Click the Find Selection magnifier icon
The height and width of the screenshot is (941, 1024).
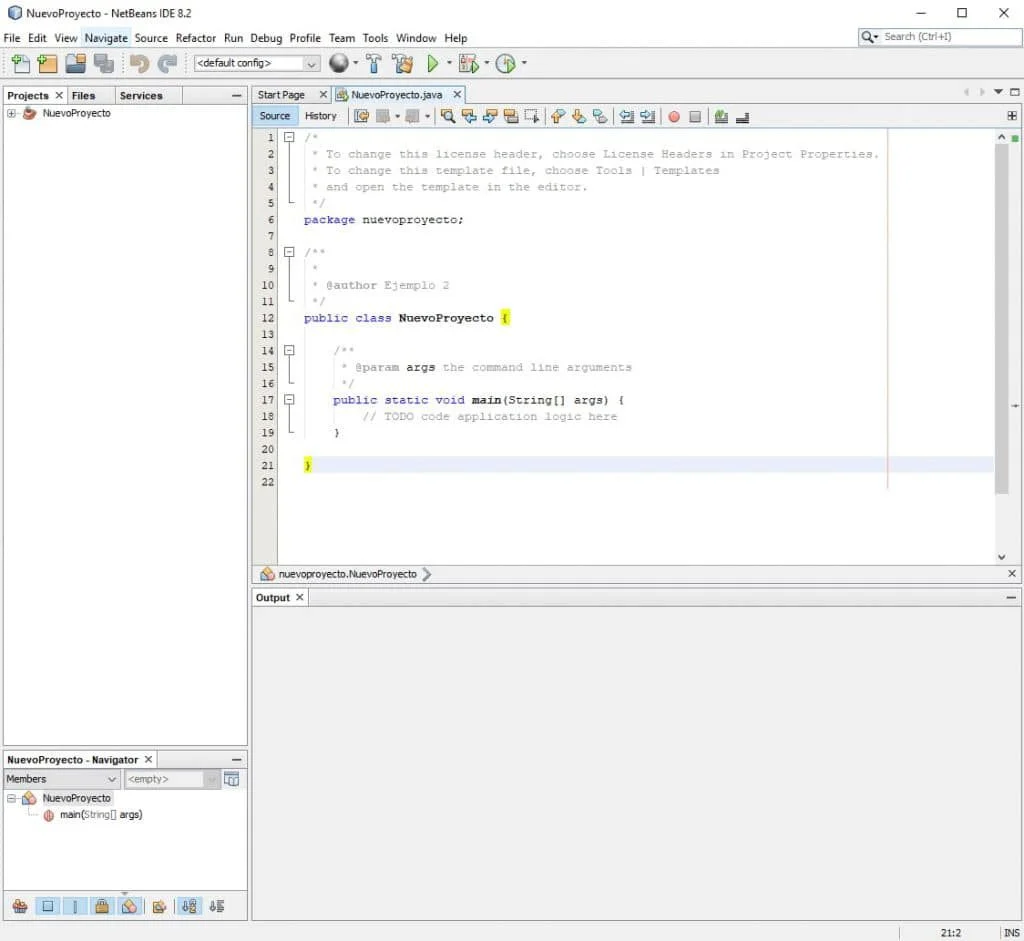(448, 116)
